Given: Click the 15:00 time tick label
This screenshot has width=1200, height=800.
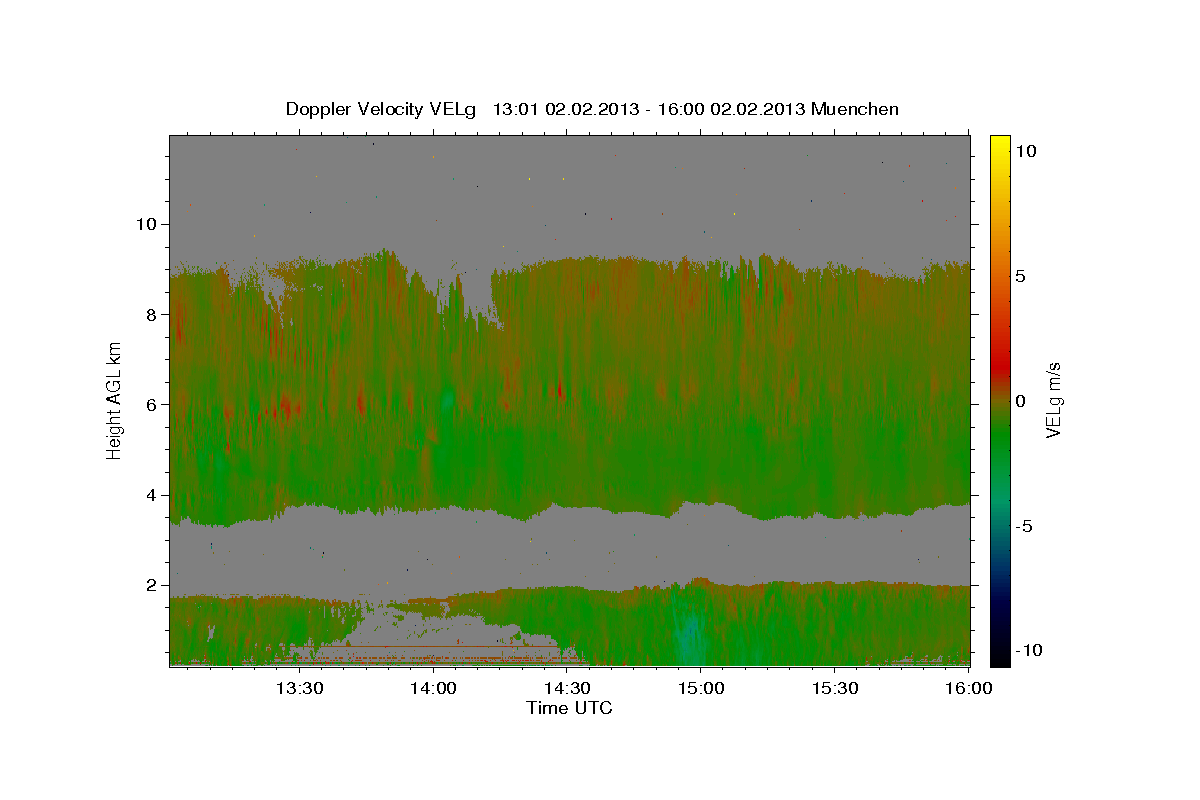Looking at the screenshot, I should [701, 688].
